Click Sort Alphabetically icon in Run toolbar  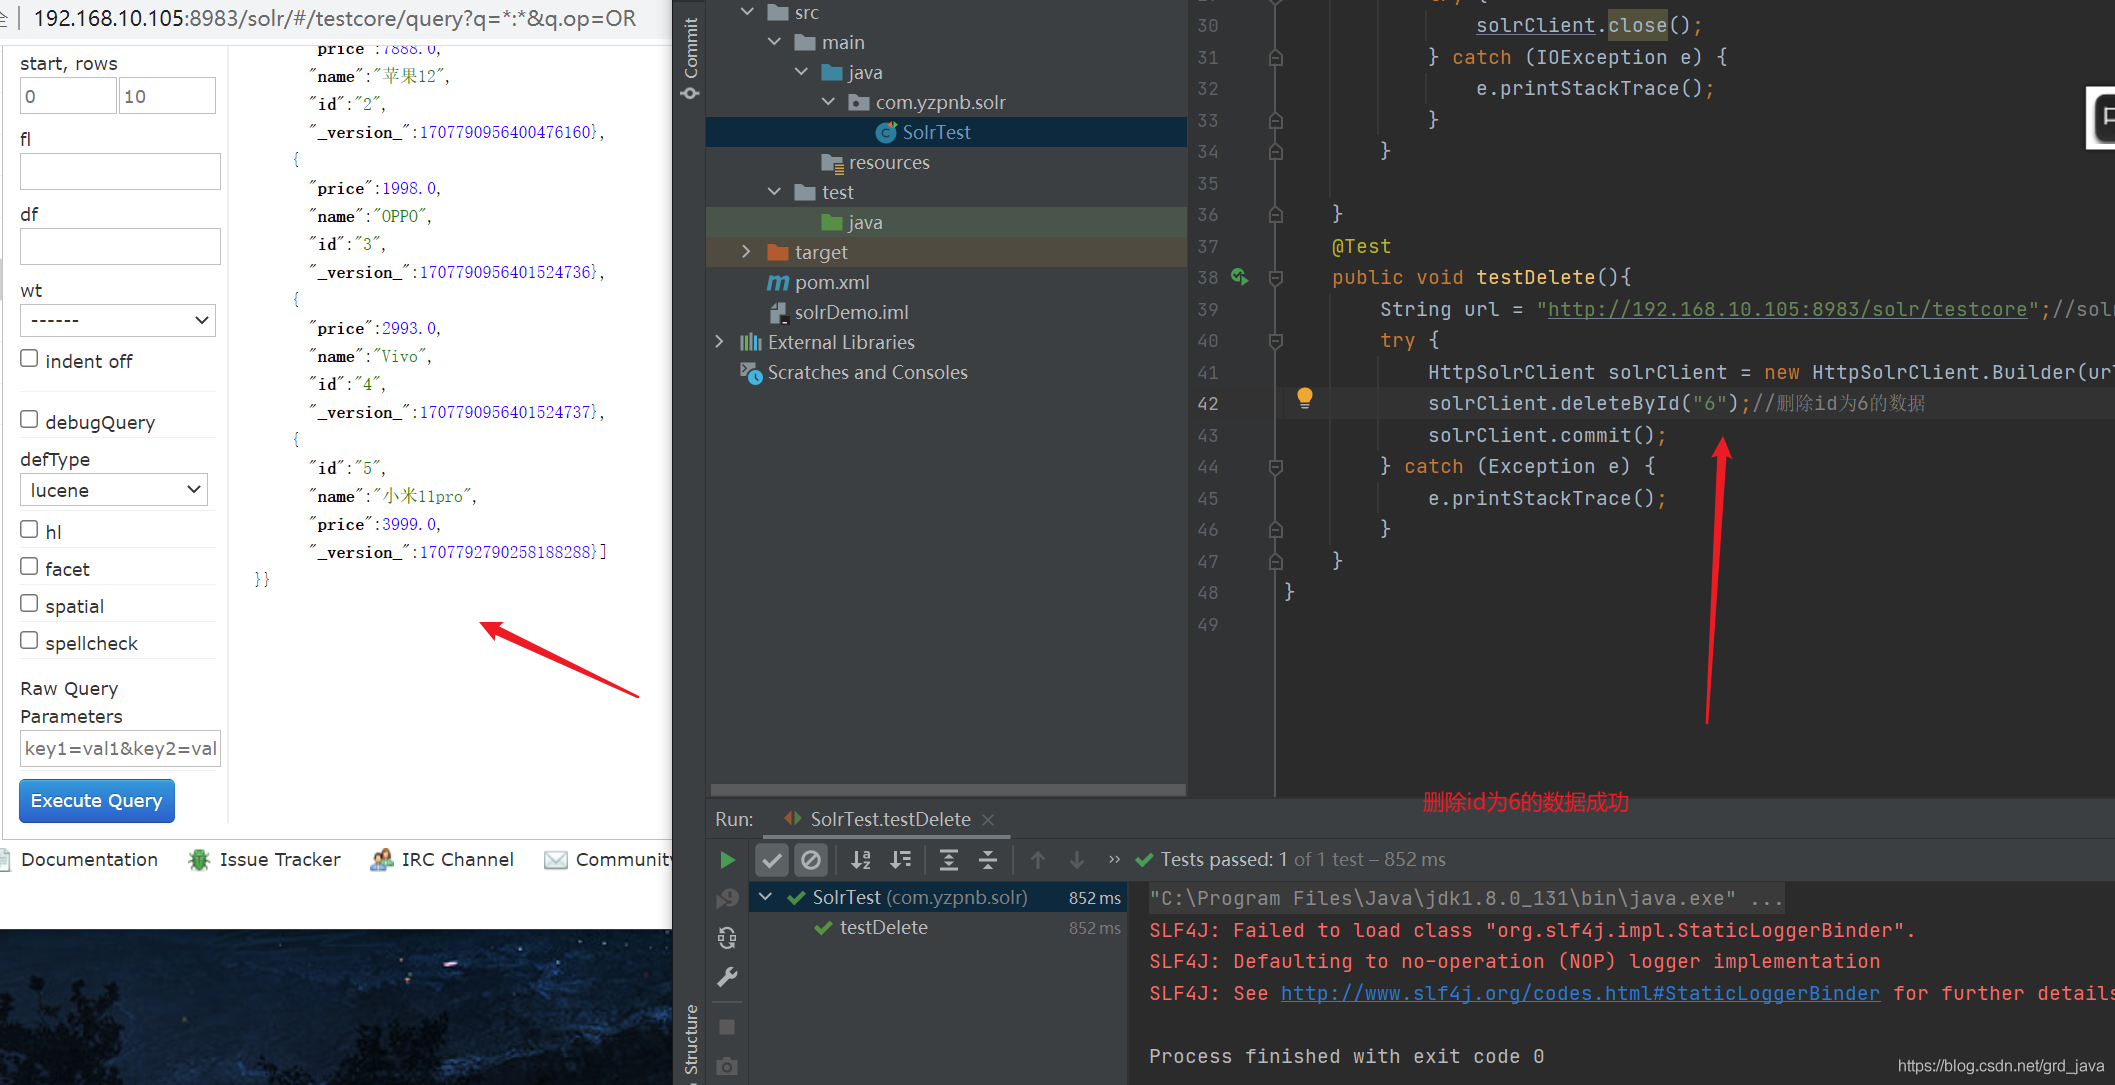(860, 860)
